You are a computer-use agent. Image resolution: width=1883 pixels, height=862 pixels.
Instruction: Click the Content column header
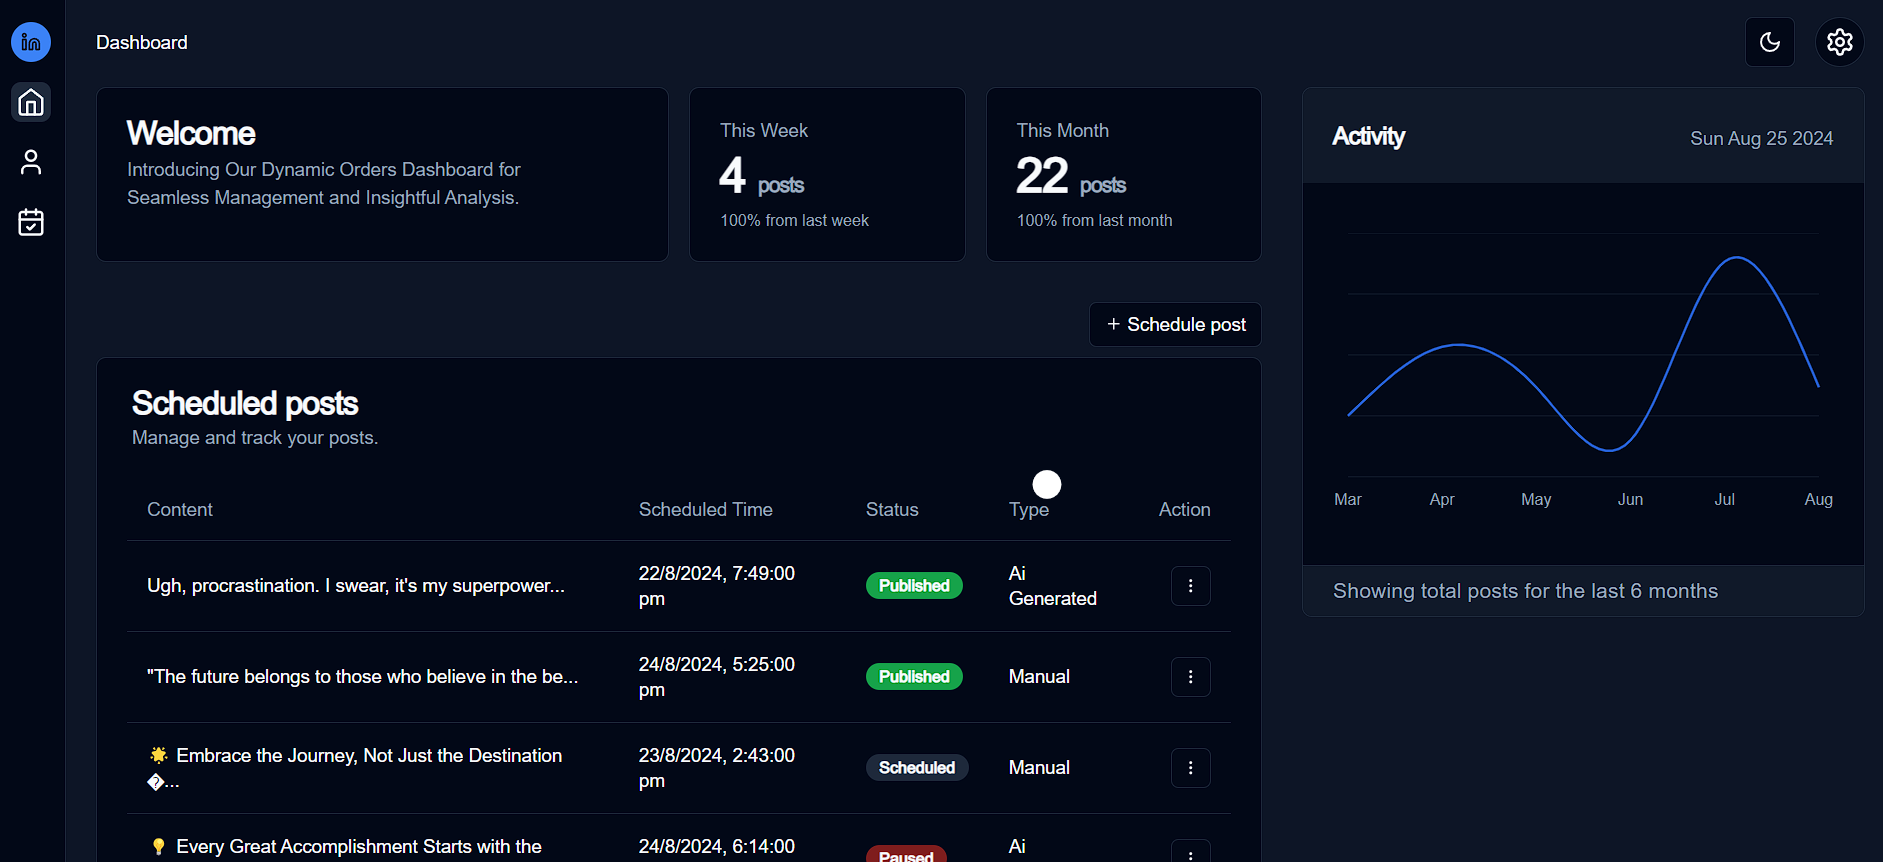180,510
